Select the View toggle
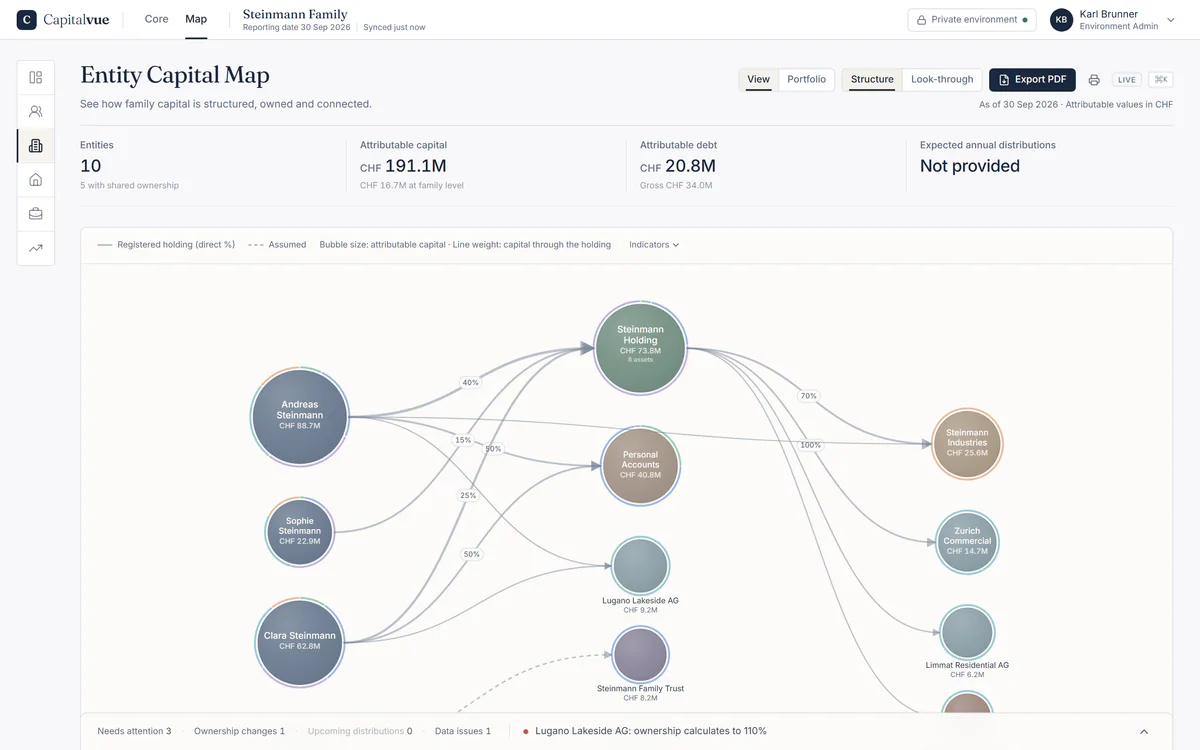Screen dimensions: 1200x750 coord(759,80)
